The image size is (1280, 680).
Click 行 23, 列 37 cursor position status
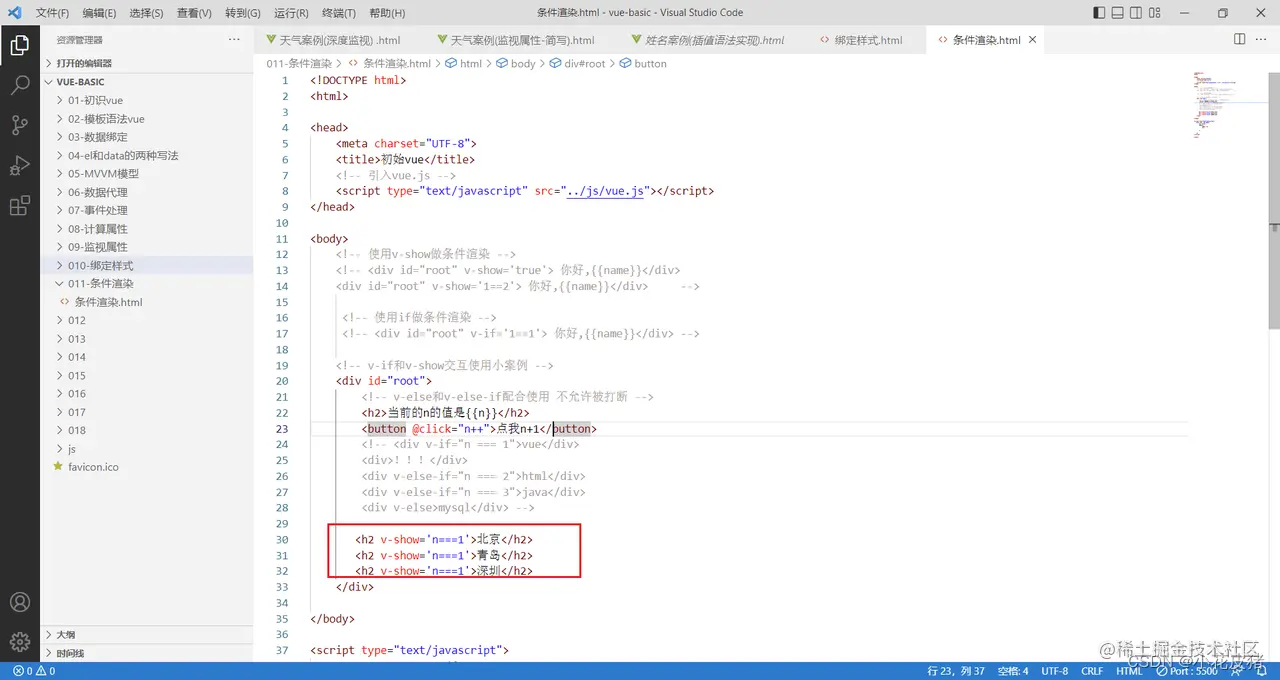[x=956, y=671]
